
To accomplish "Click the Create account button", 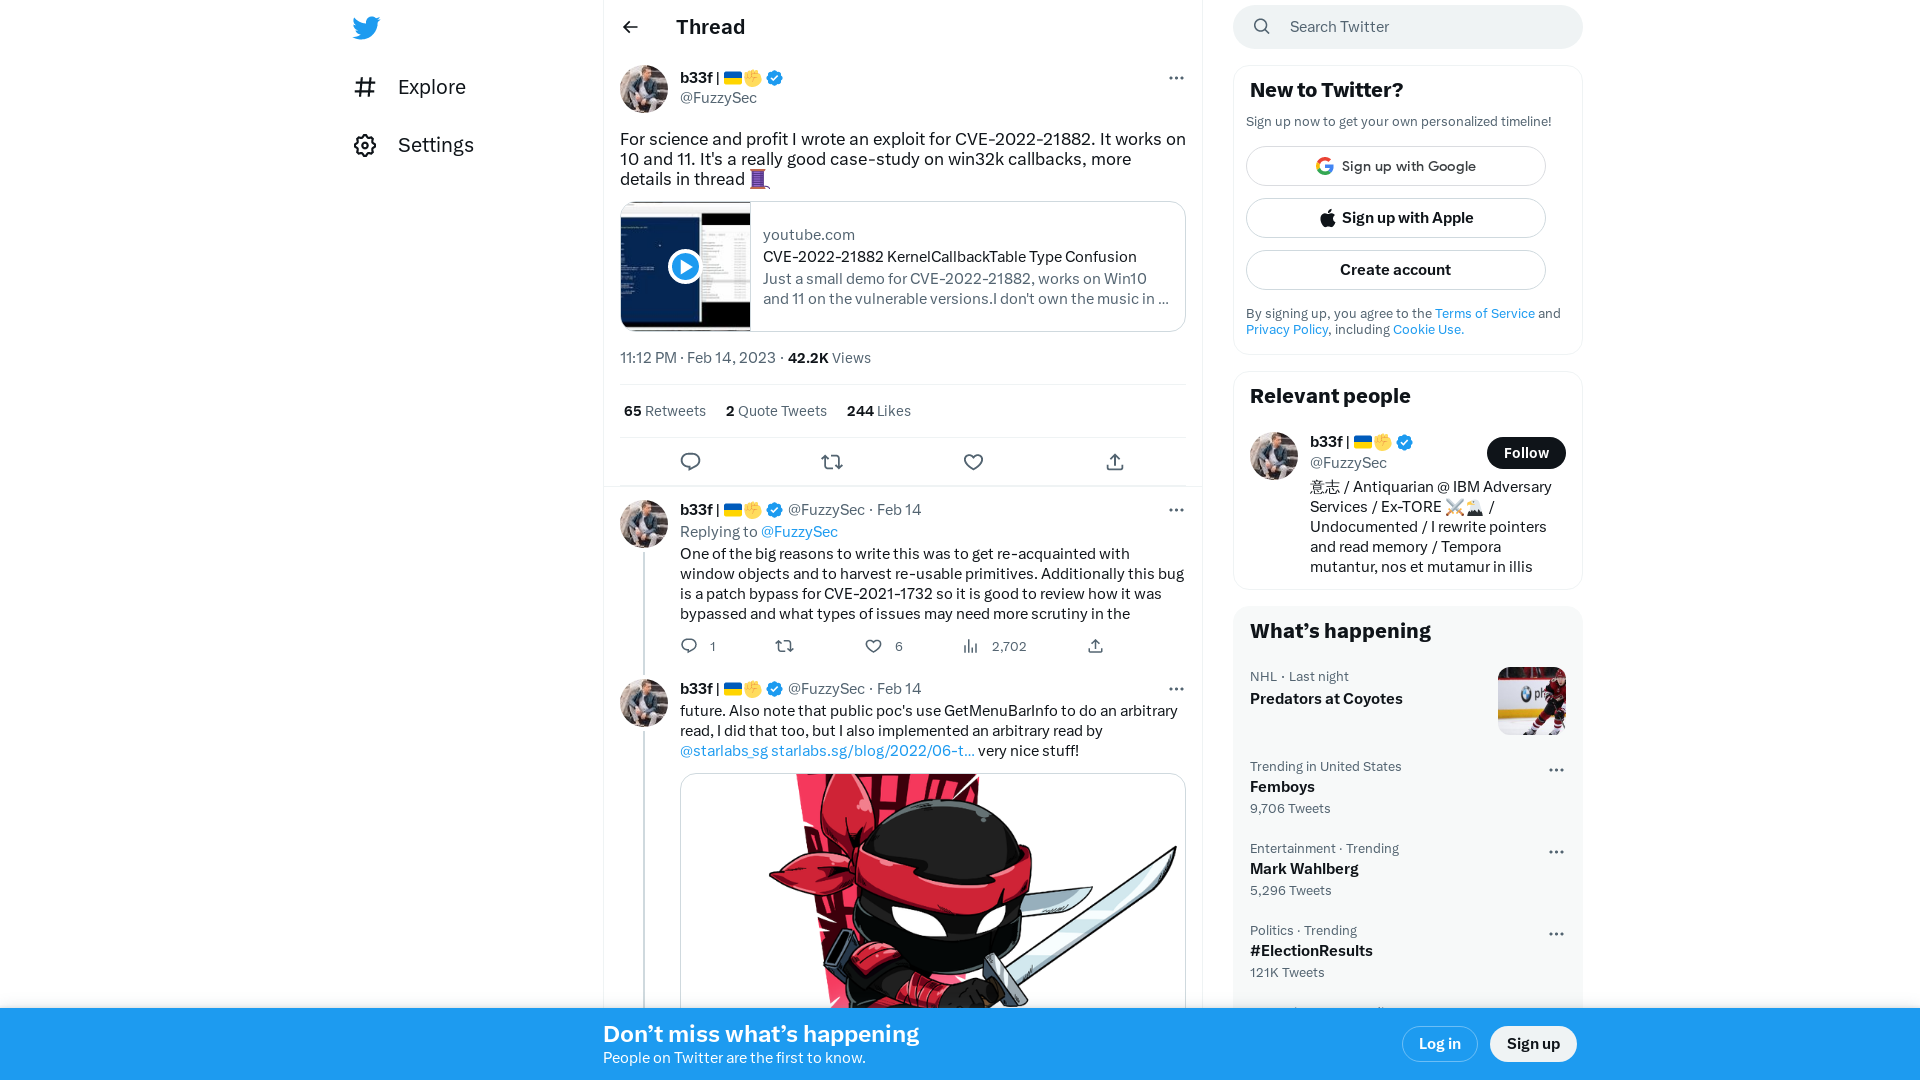I will (1395, 270).
